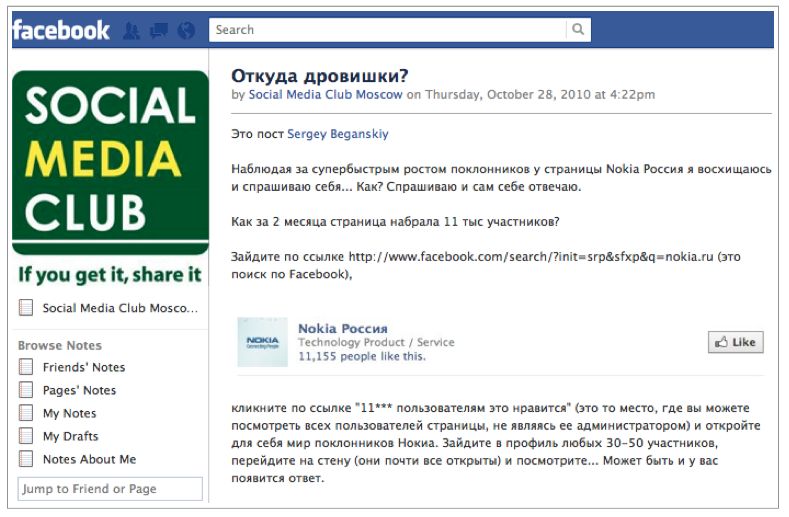Open the Nokia Россия page link
The image size is (789, 517).
[343, 329]
